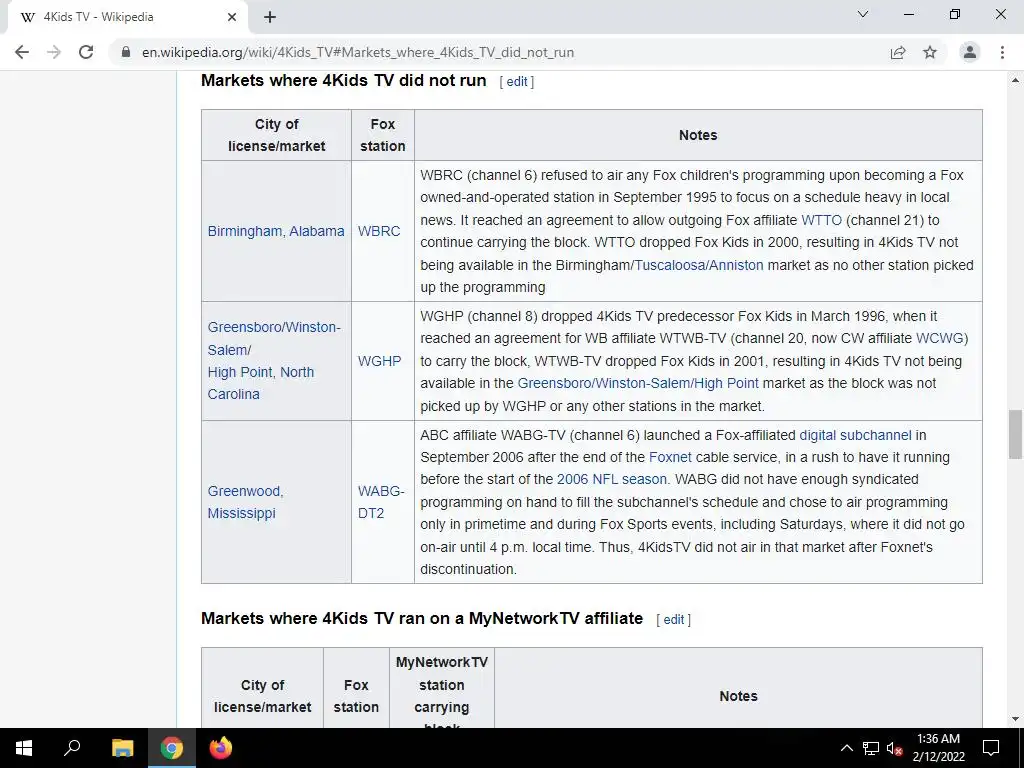Screen dimensions: 1024x768
Task: Reload the Wikipedia page
Action: coord(86,52)
